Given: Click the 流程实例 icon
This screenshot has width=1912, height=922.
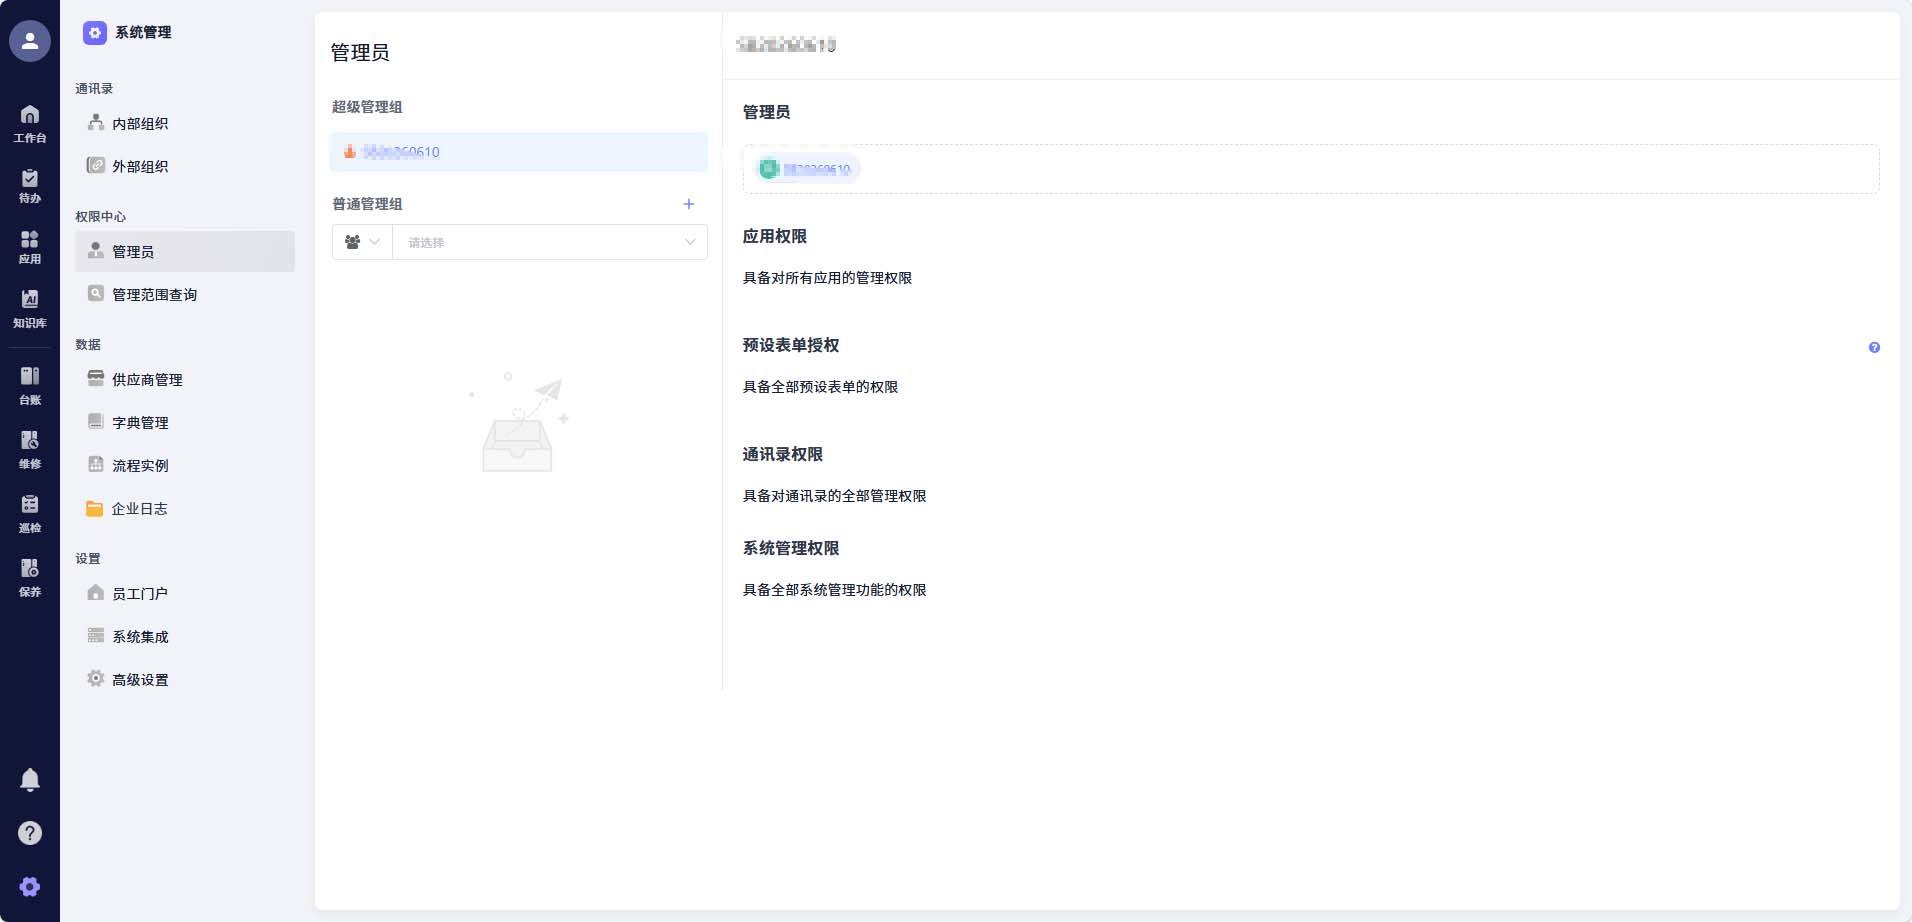Looking at the screenshot, I should (x=96, y=464).
